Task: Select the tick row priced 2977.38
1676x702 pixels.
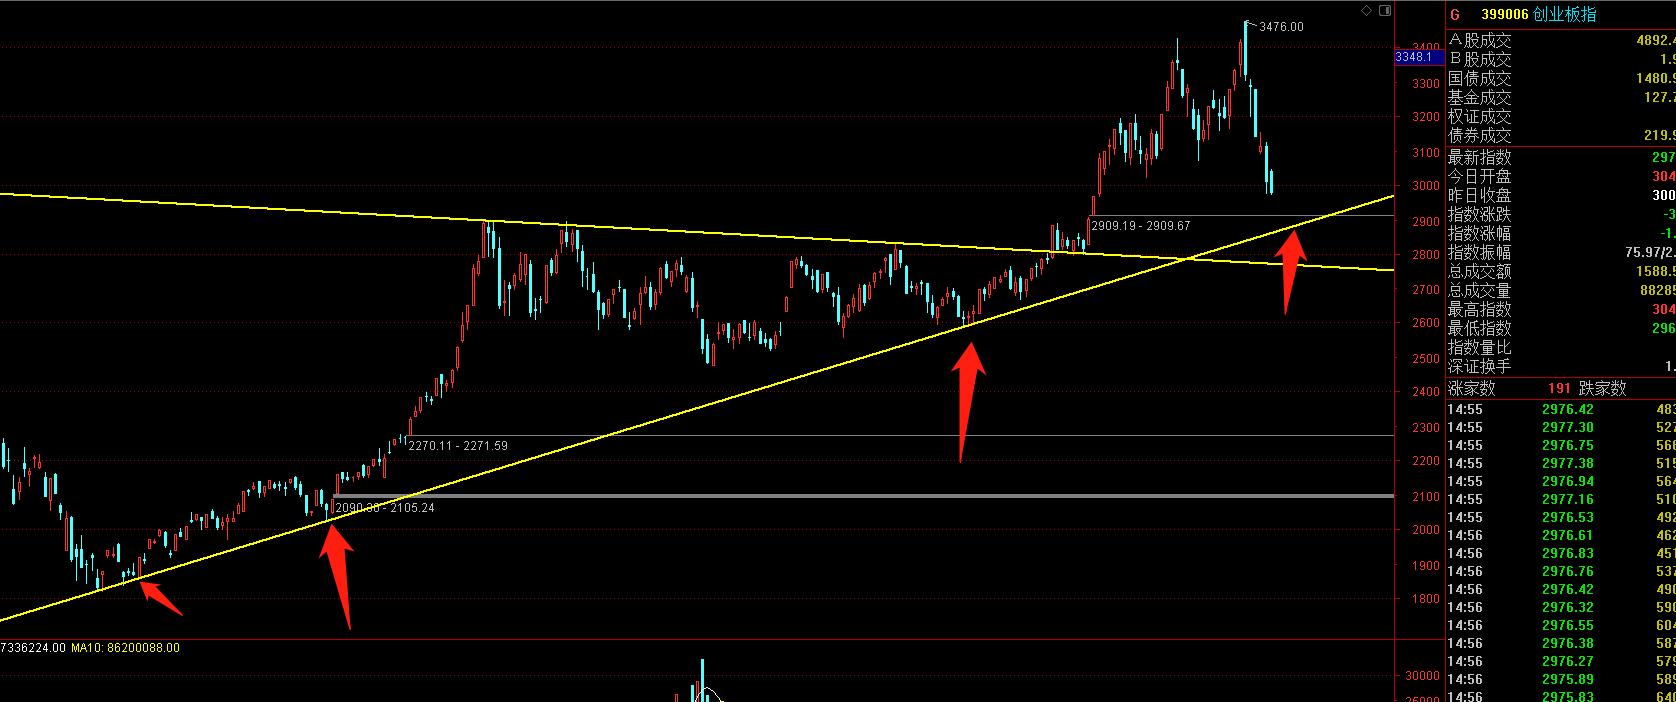Action: click(1561, 463)
